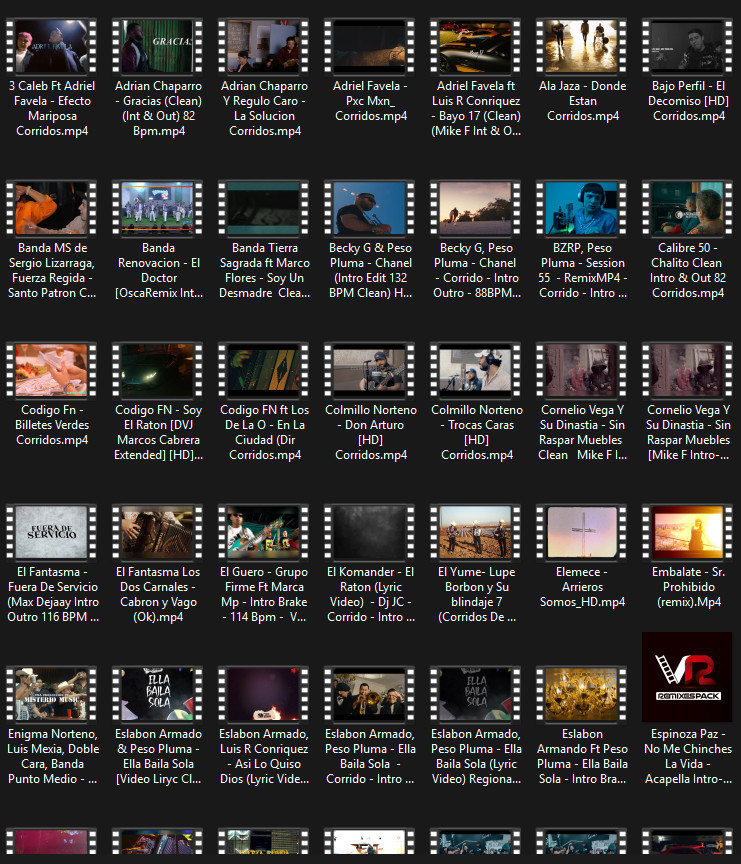Select Codigo FN - Soy El Raton thumbnail

click(158, 370)
